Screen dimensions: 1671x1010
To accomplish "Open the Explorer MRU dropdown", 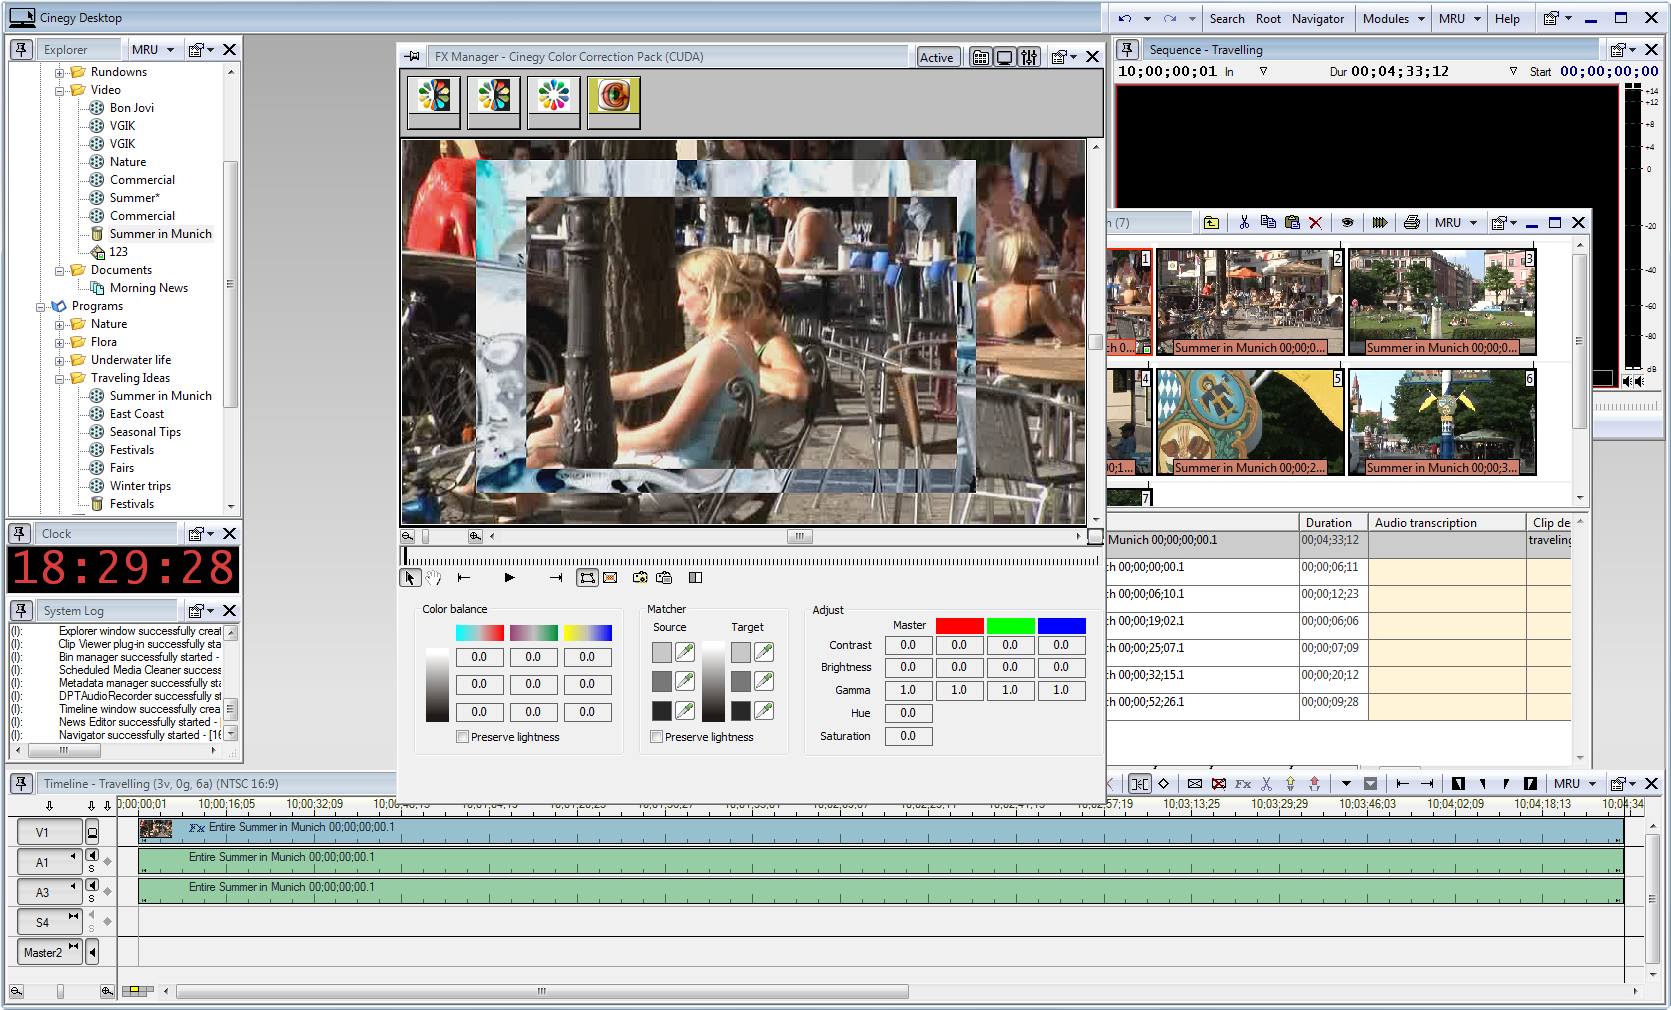I will (x=153, y=49).
